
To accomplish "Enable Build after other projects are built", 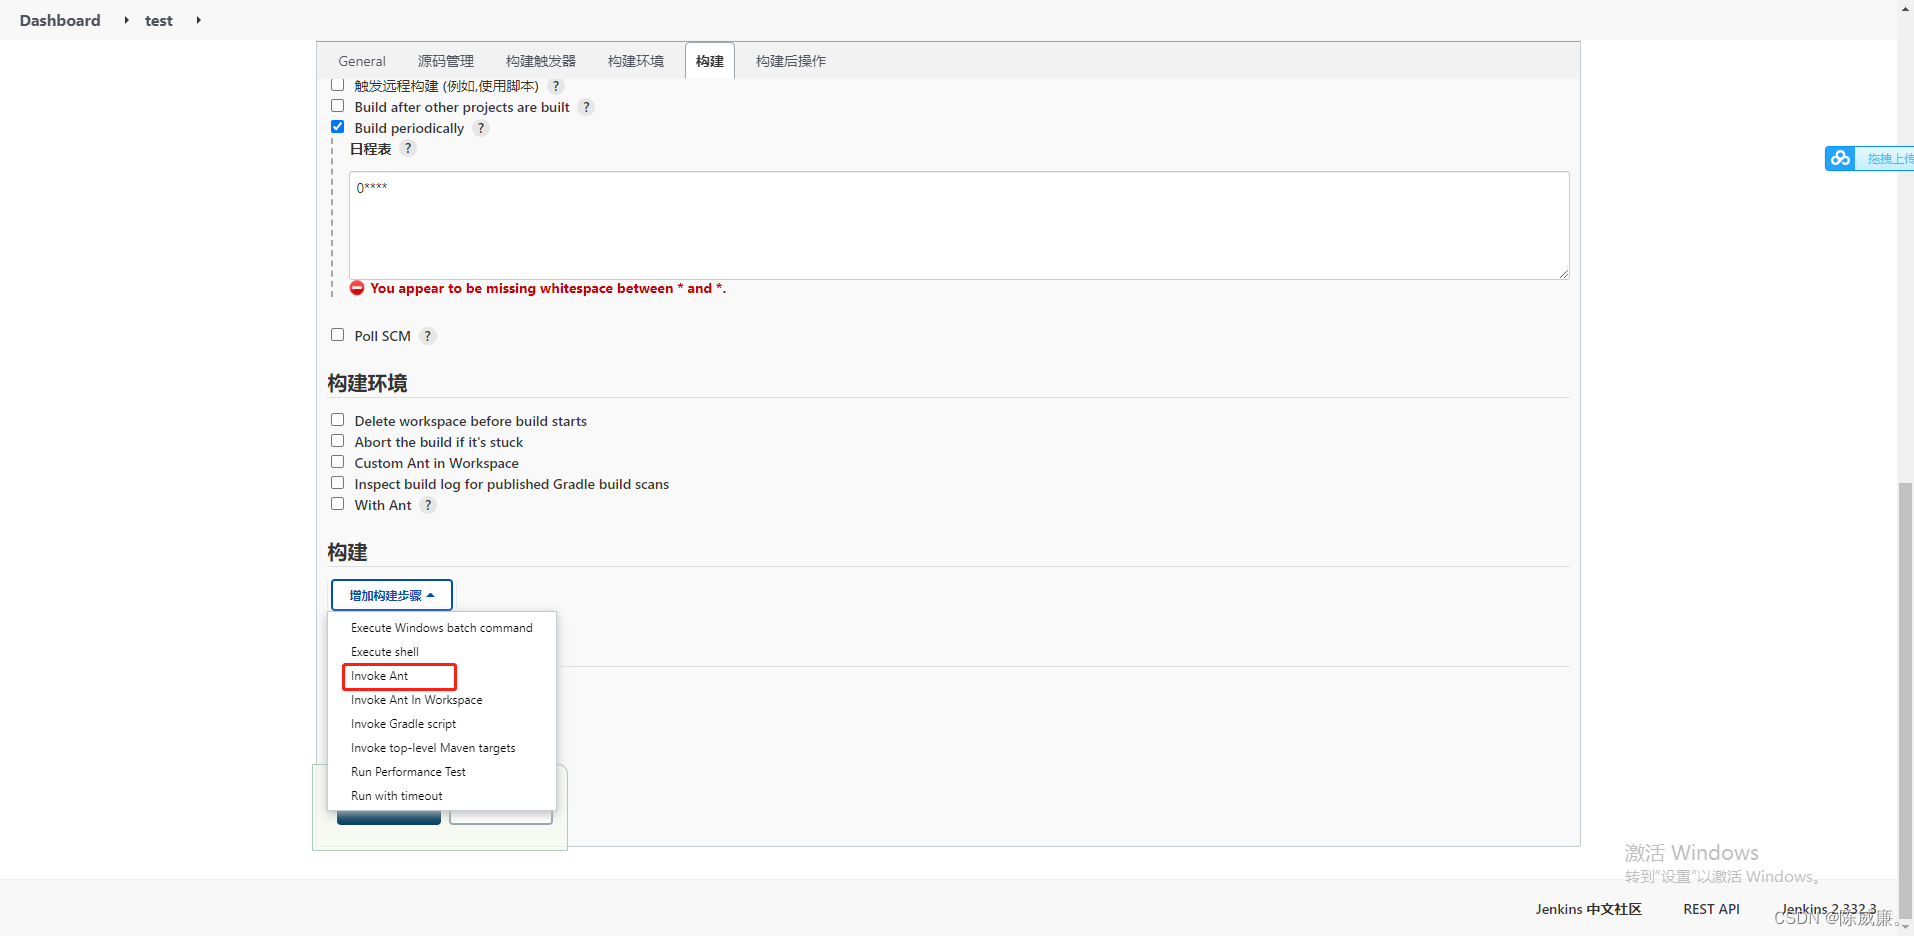I will pyautogui.click(x=338, y=106).
